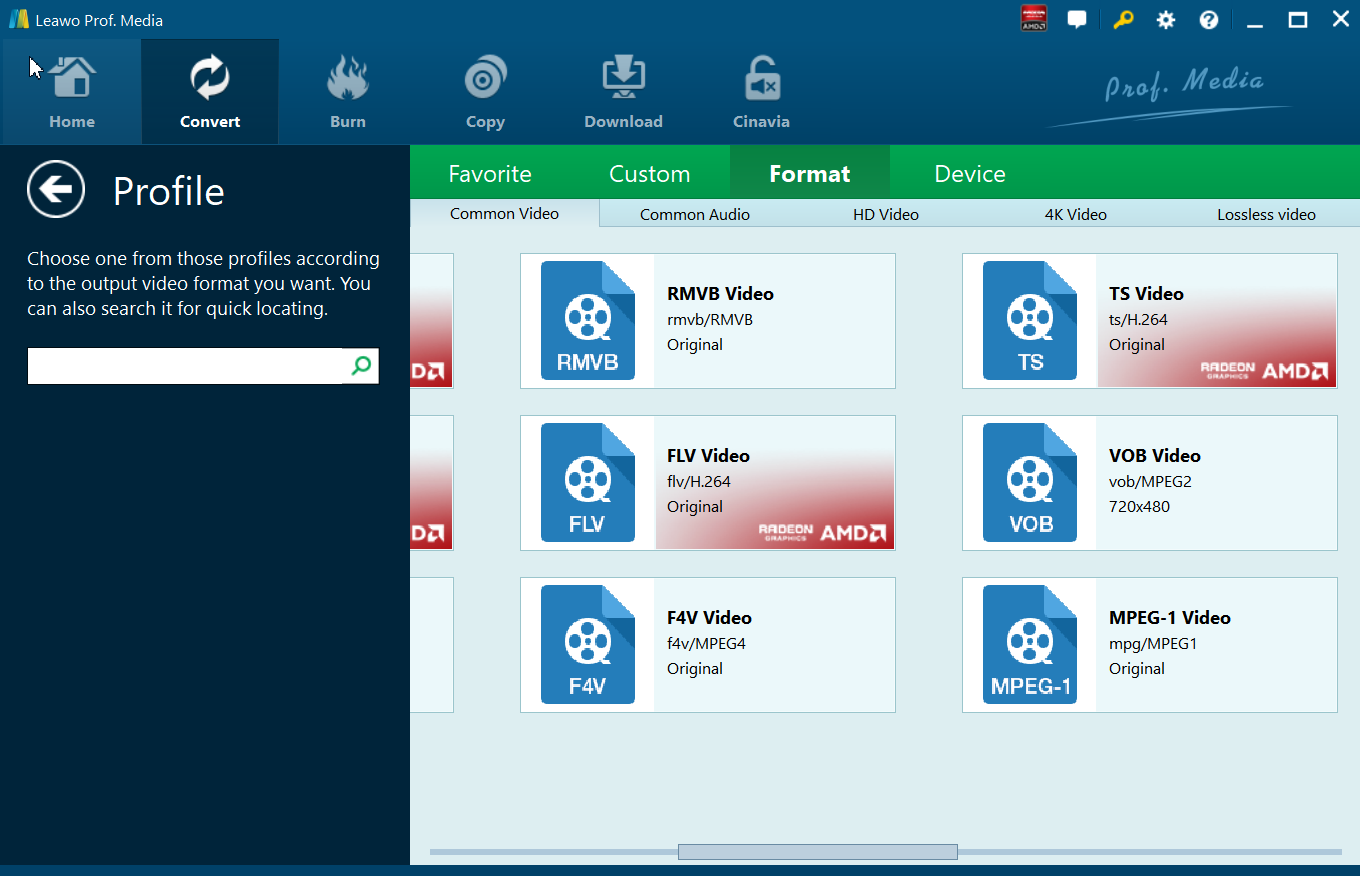
Task: Switch to the Favorite tab
Action: (x=490, y=174)
